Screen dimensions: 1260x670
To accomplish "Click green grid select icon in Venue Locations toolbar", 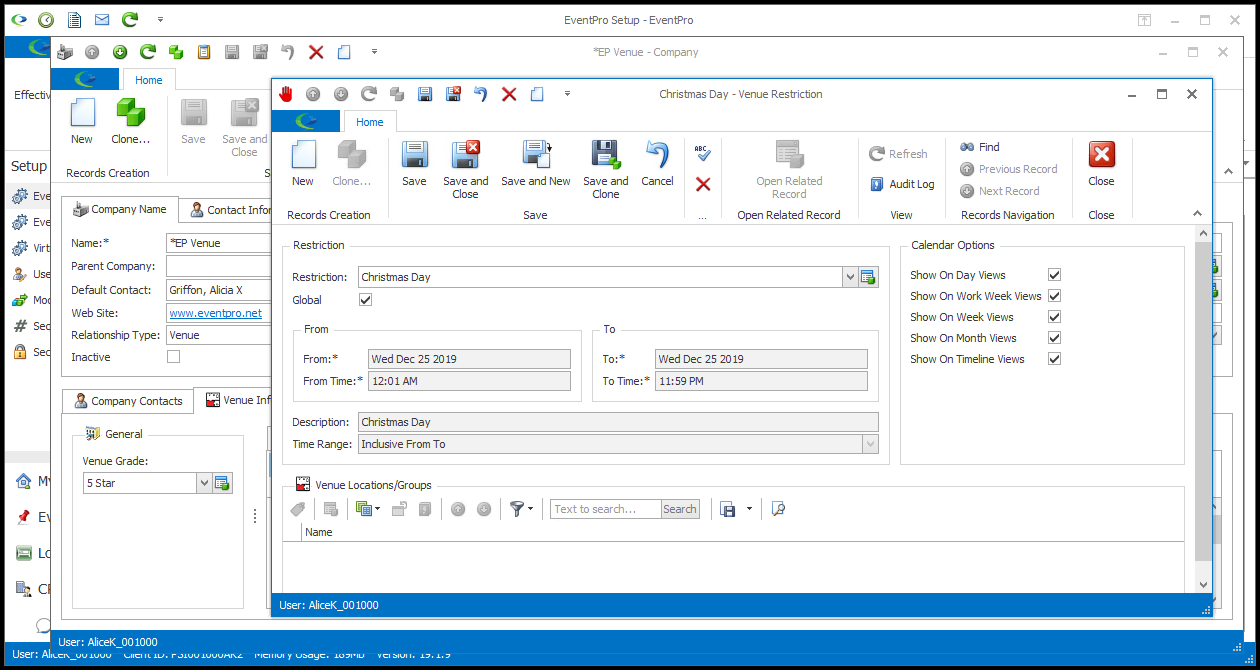I will 367,509.
